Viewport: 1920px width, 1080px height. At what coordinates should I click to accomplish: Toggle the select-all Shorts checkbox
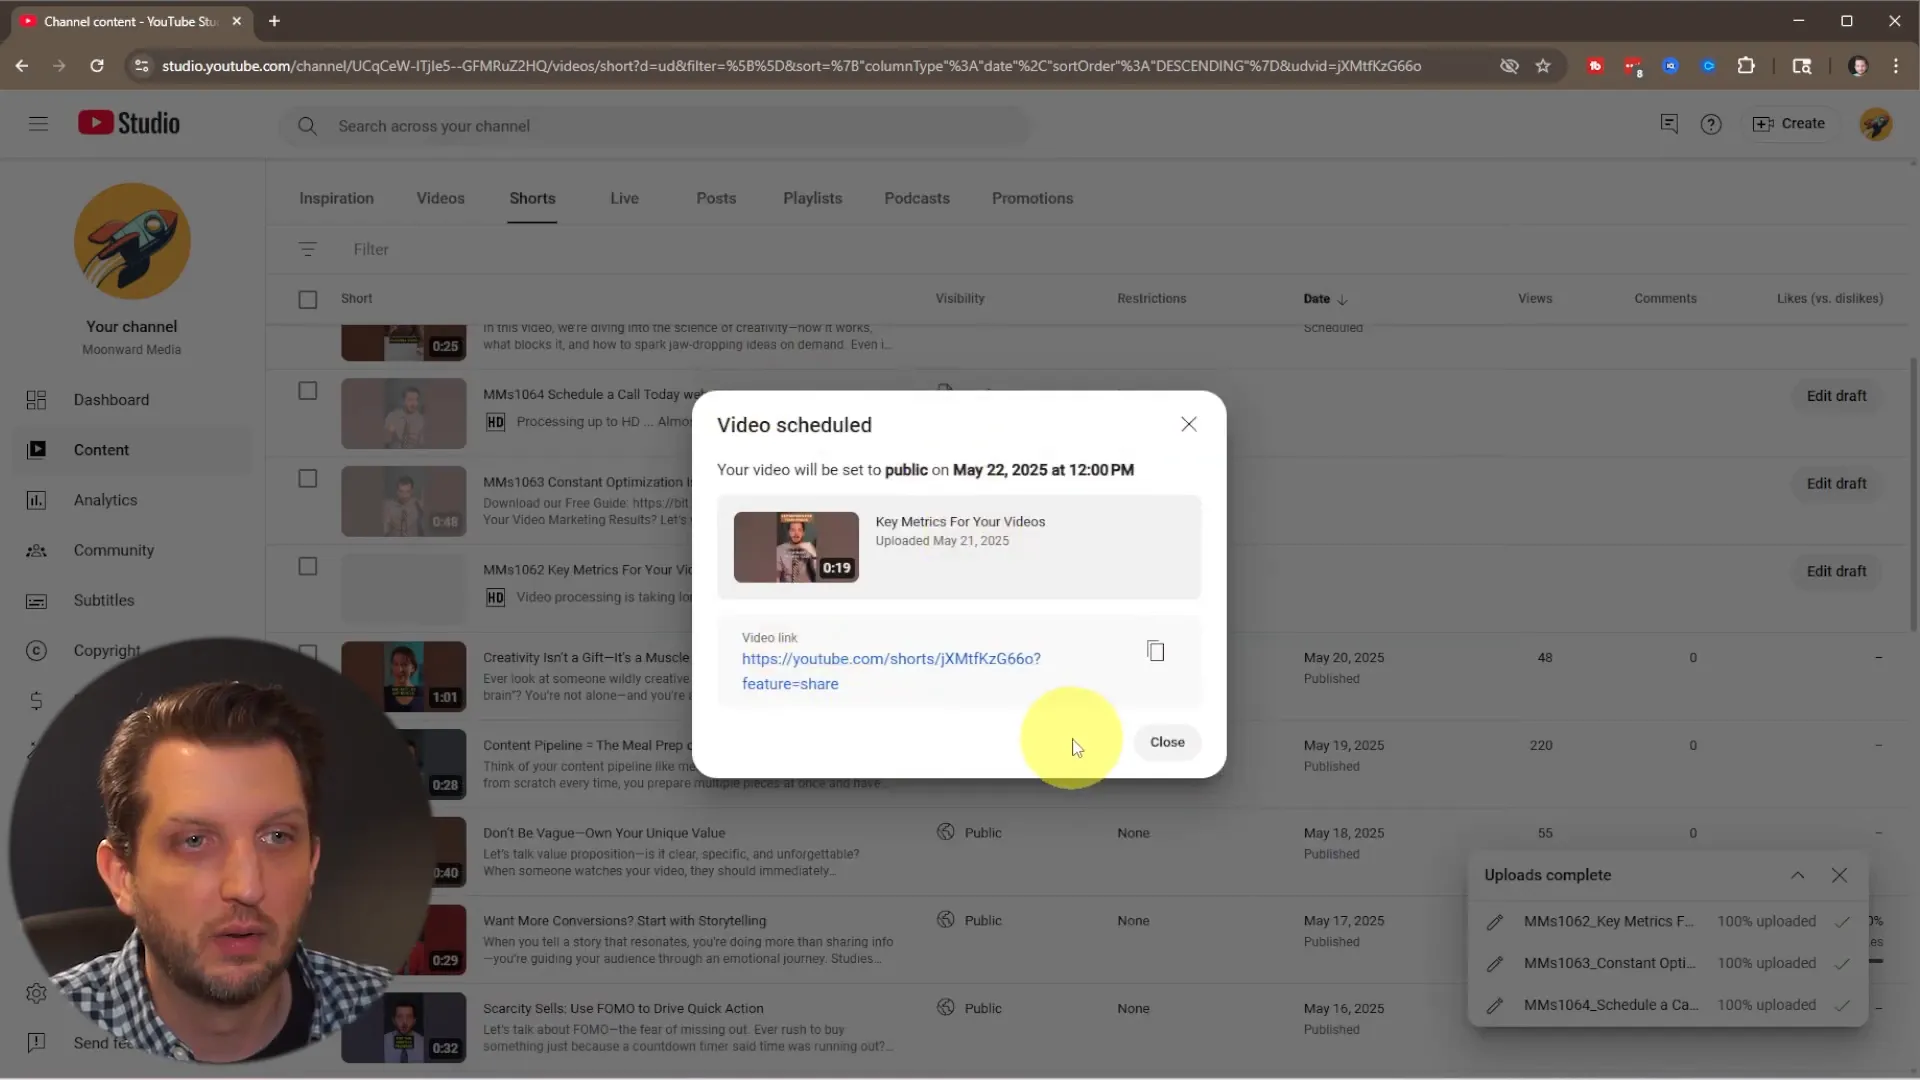308,299
